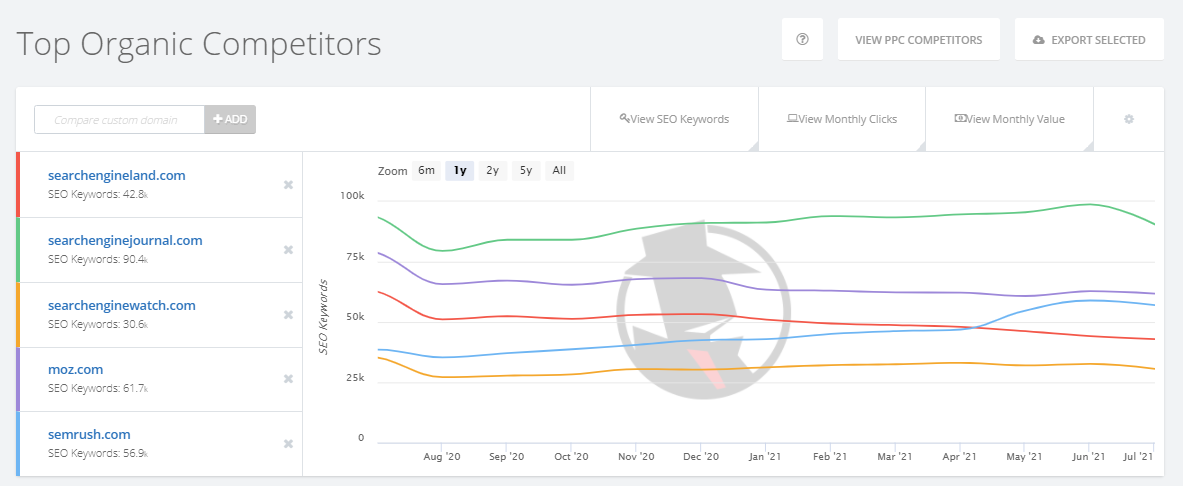Click 'SEO Keywords: 90.4k' text
This screenshot has height=486, width=1183.
click(97, 259)
